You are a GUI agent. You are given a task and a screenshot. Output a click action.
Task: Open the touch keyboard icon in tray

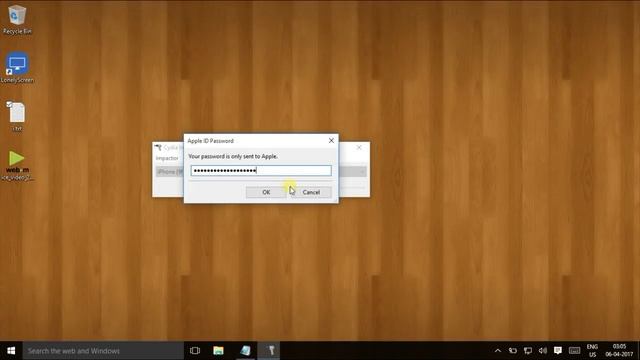(x=574, y=351)
